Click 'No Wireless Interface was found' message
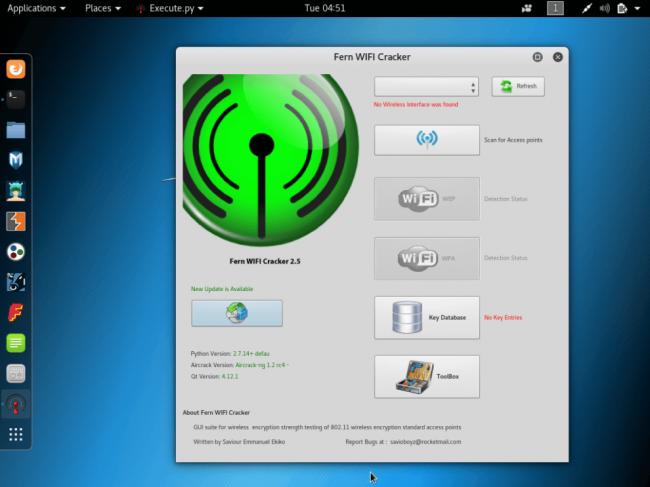 pyautogui.click(x=416, y=104)
